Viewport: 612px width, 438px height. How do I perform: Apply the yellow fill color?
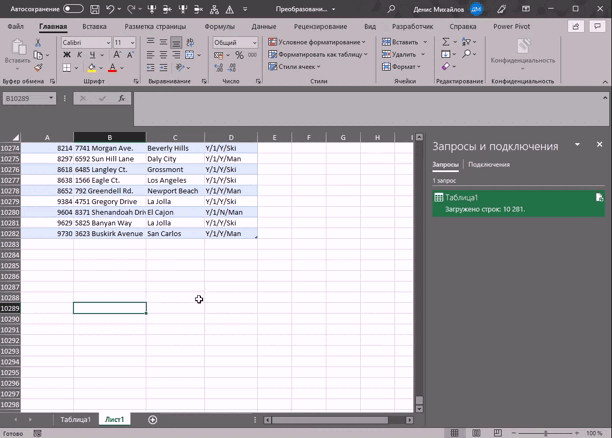(x=92, y=68)
